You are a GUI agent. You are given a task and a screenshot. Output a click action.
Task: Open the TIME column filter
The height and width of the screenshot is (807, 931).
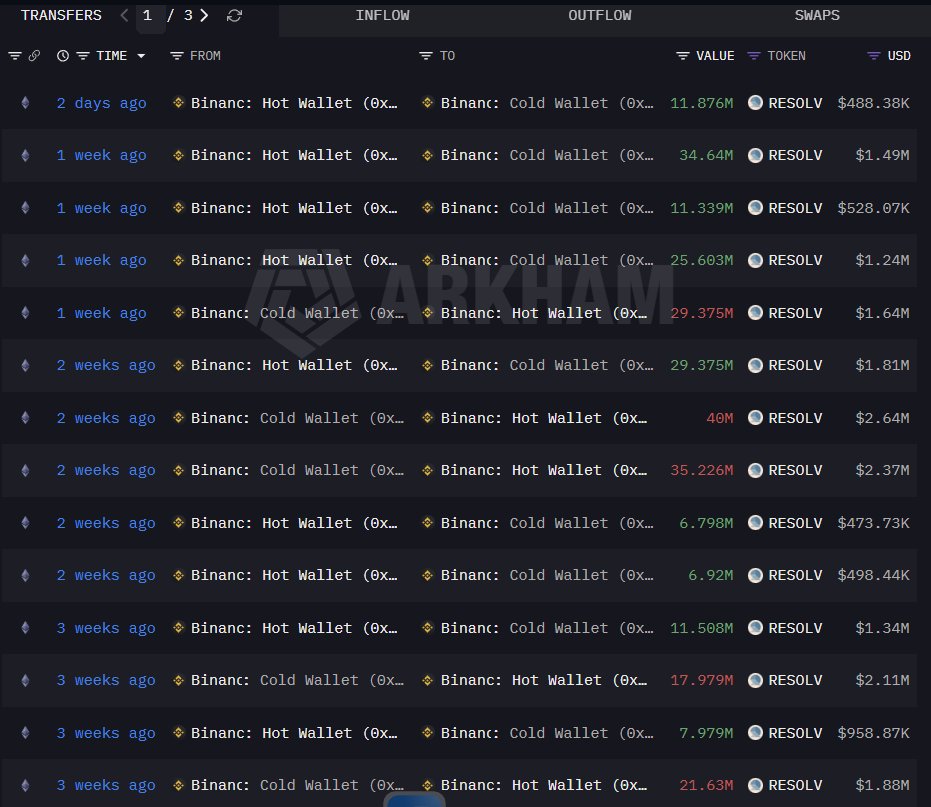tap(83, 56)
